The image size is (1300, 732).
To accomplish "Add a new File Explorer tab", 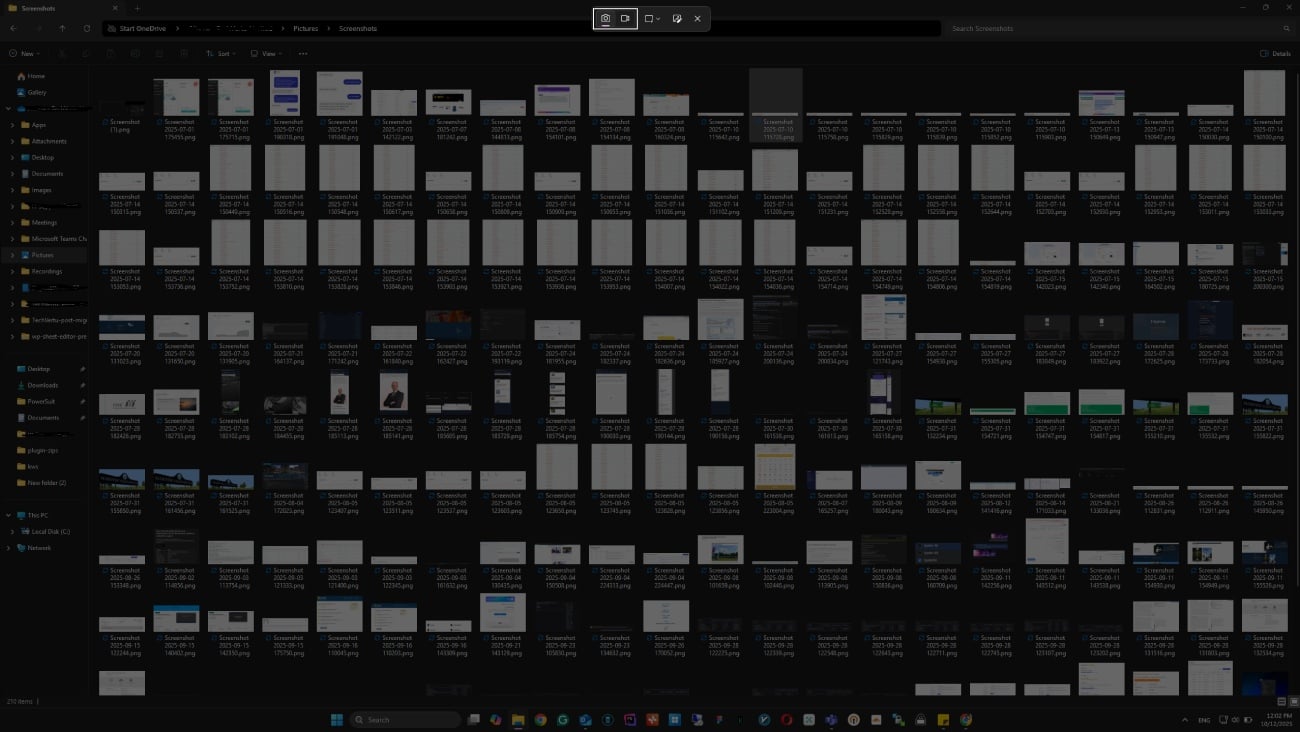I will 137,8.
